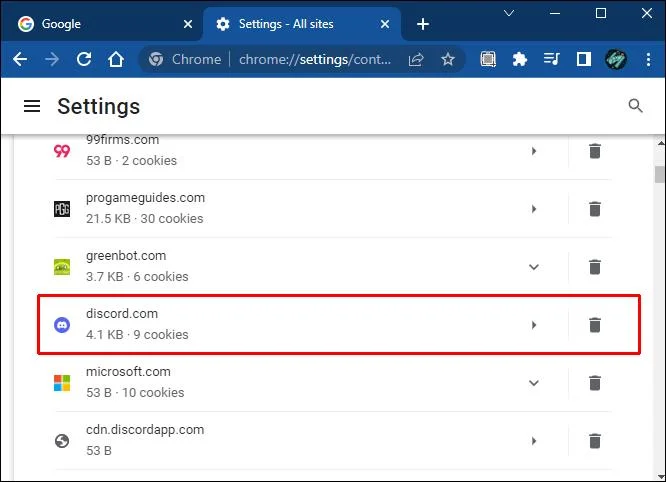Remove greenbot.com data via trash icon
Image resolution: width=666 pixels, height=482 pixels.
(x=595, y=267)
